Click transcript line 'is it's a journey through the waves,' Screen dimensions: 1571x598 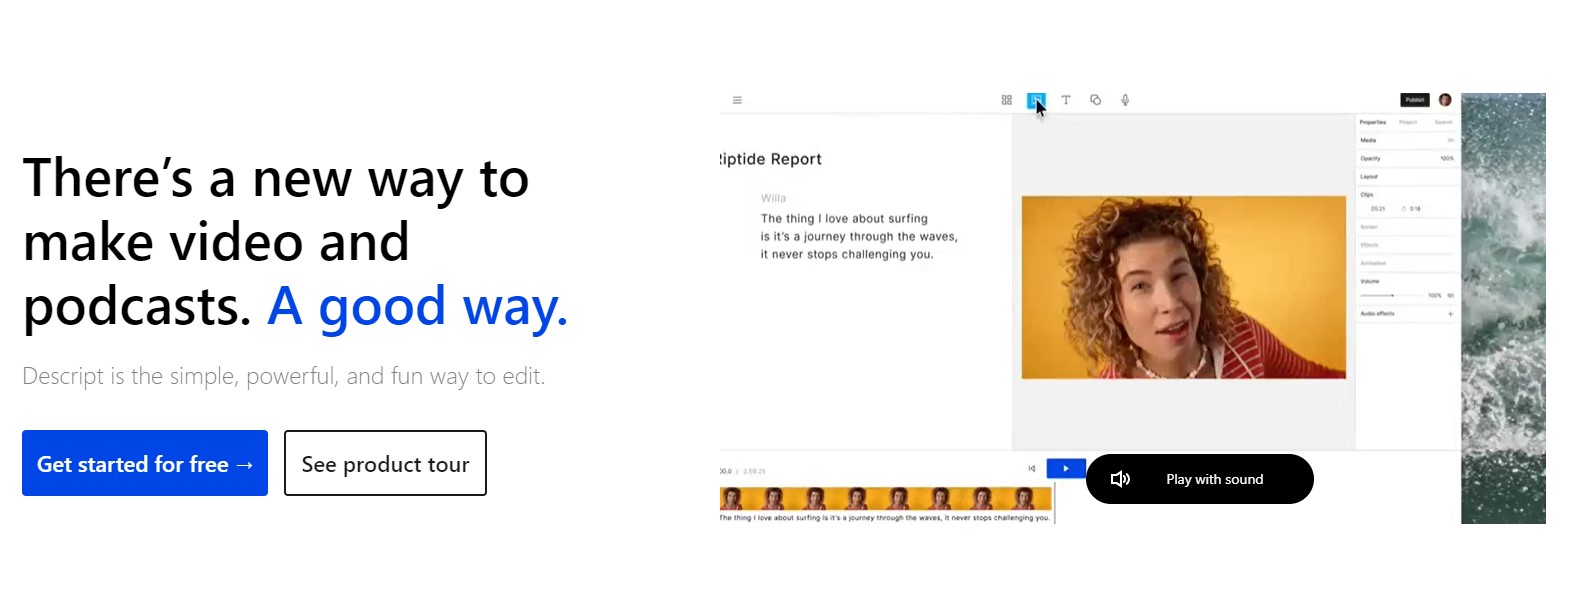pos(859,237)
